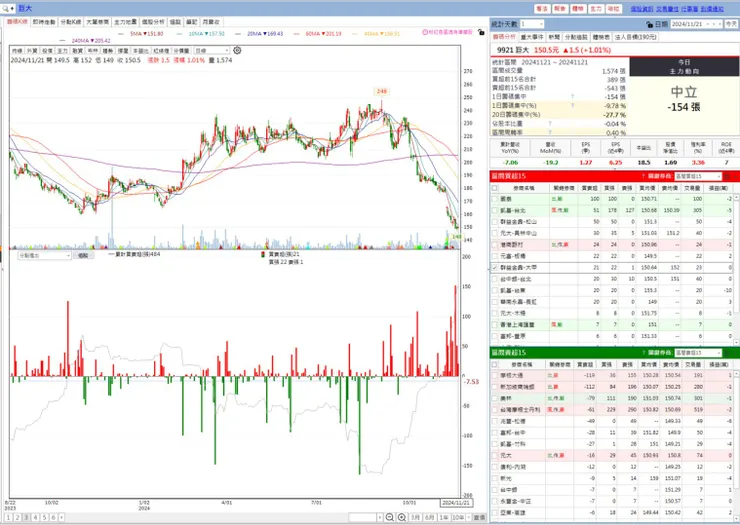Check the box for 國泰 broker row
Image resolution: width=740 pixels, height=525 pixels.
[x=495, y=199]
